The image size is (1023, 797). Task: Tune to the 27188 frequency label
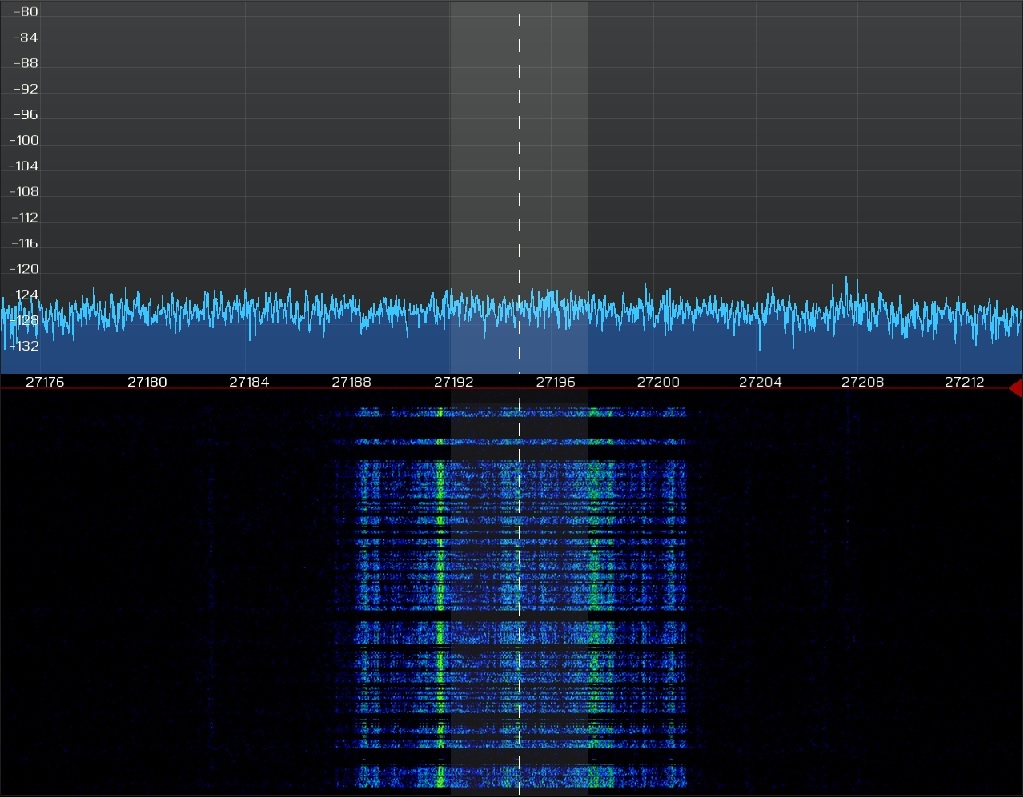point(351,382)
